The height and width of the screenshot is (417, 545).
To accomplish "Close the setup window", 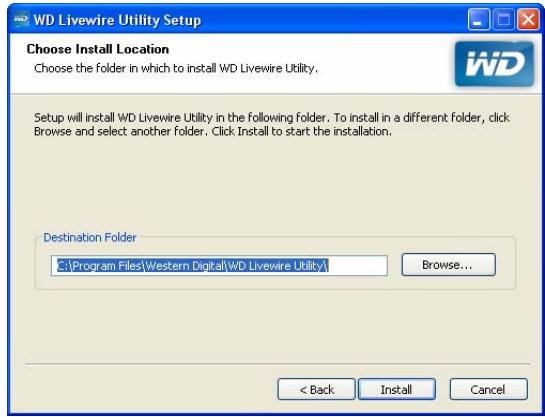I will point(528,19).
